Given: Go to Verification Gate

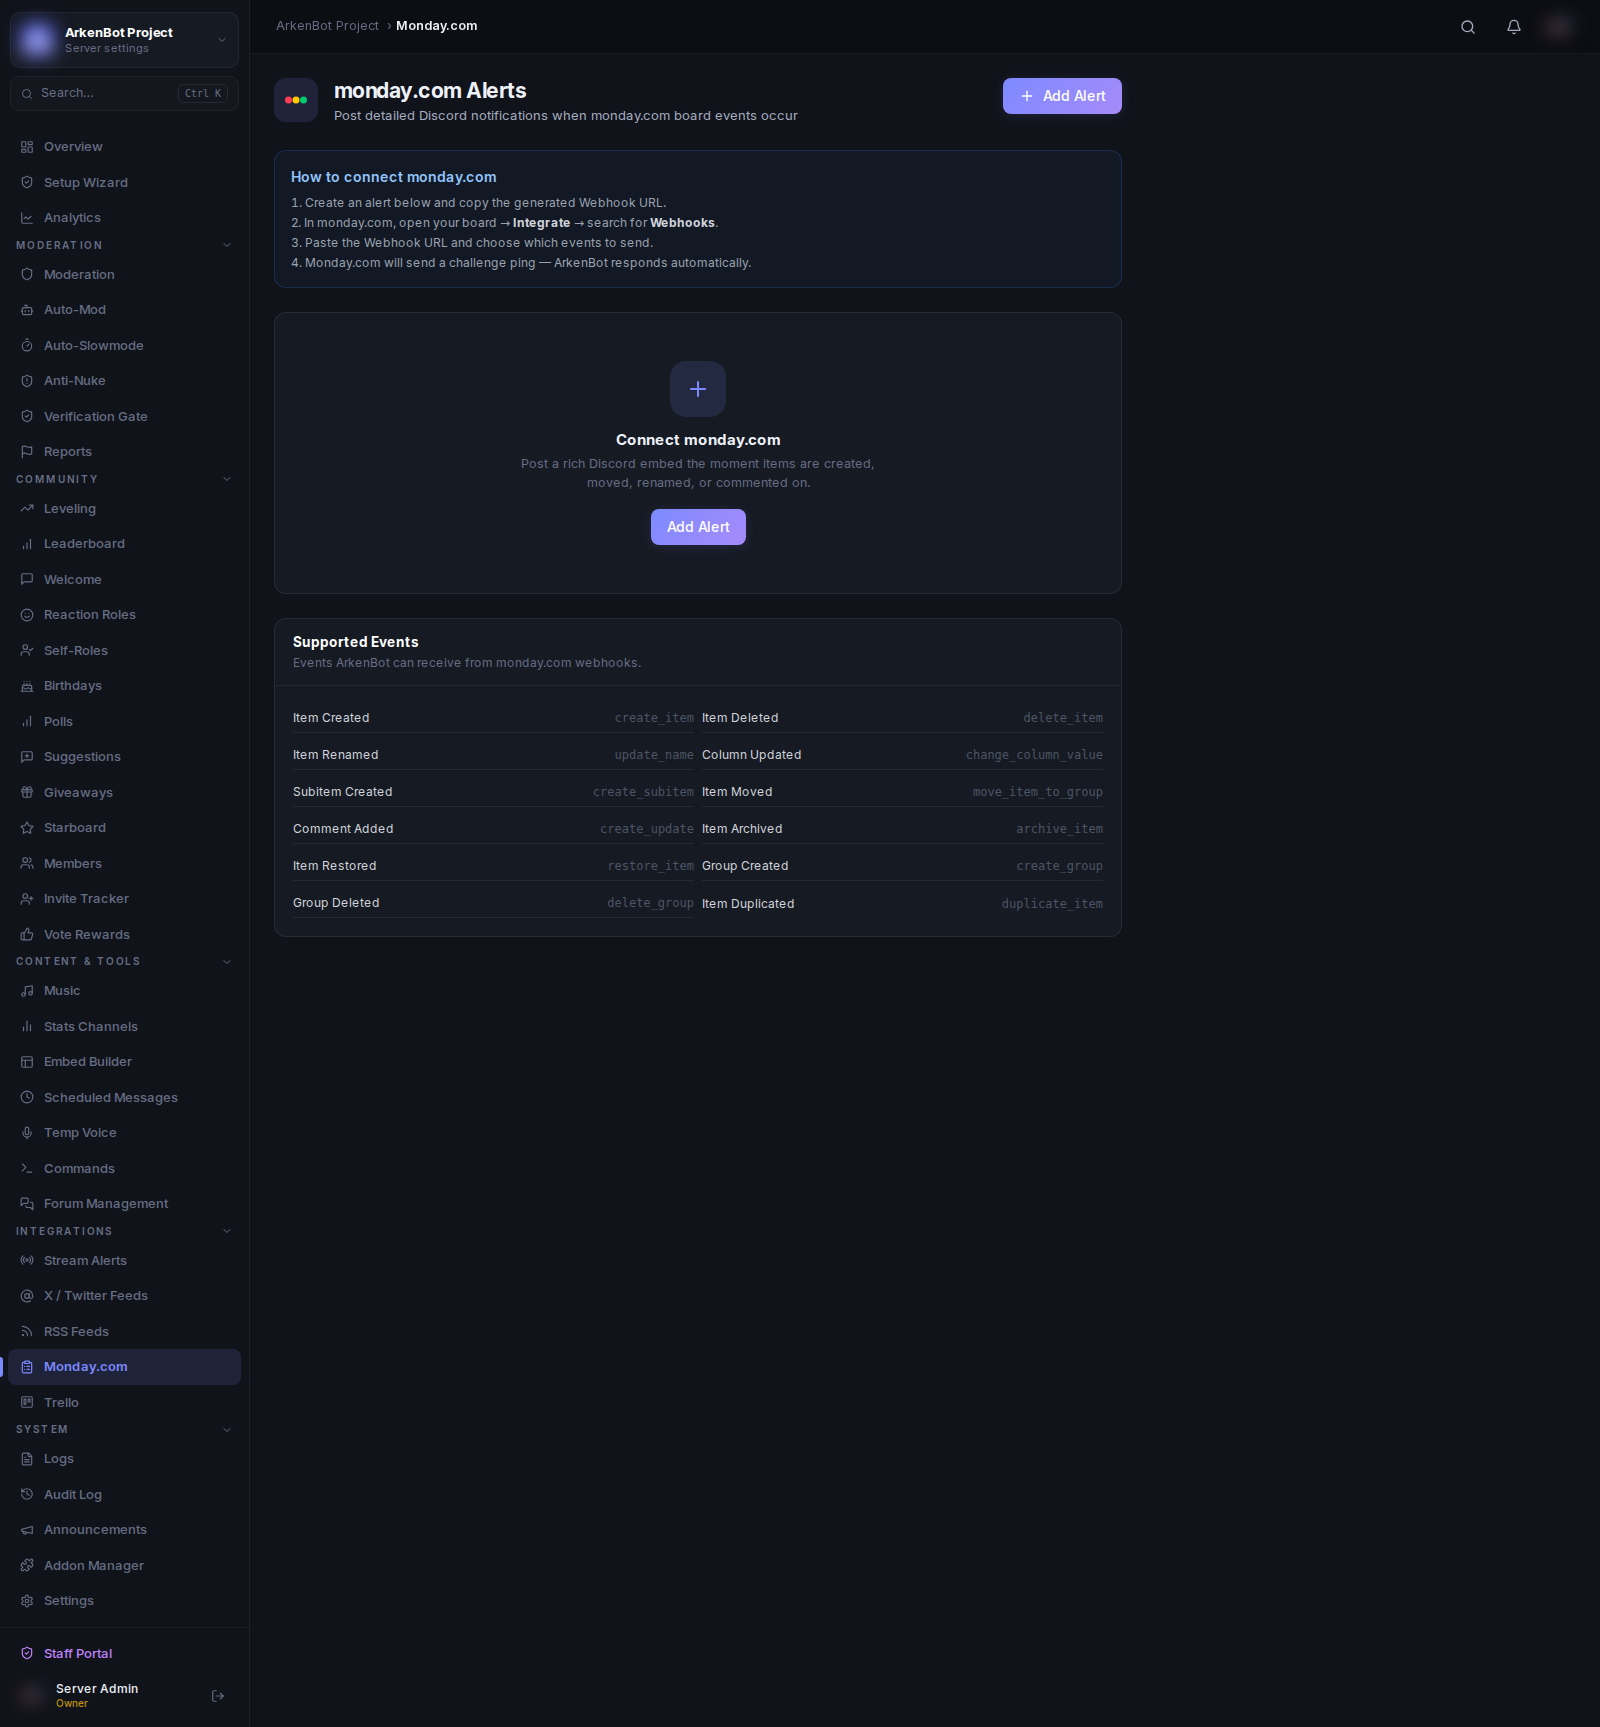Looking at the screenshot, I should (x=124, y=417).
